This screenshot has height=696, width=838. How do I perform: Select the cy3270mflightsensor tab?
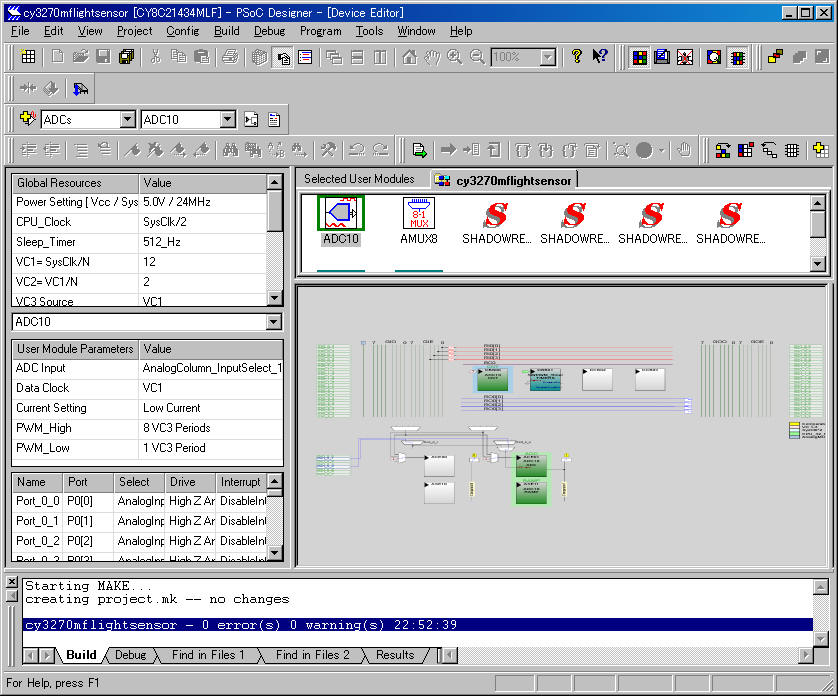pyautogui.click(x=505, y=181)
